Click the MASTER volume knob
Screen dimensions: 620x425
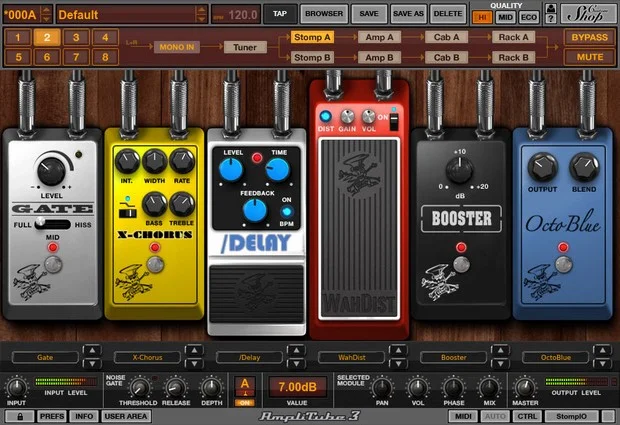click(x=525, y=387)
